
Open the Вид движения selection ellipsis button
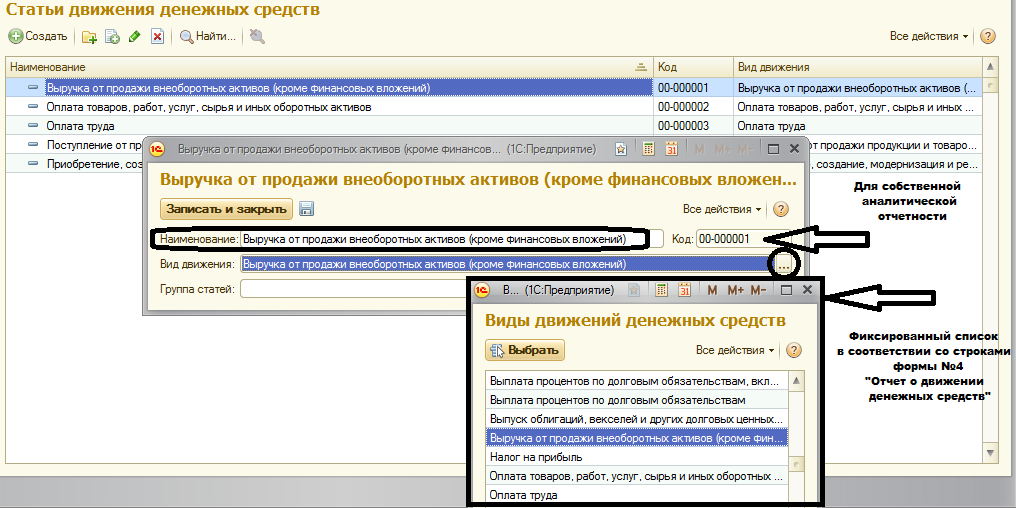[x=784, y=264]
